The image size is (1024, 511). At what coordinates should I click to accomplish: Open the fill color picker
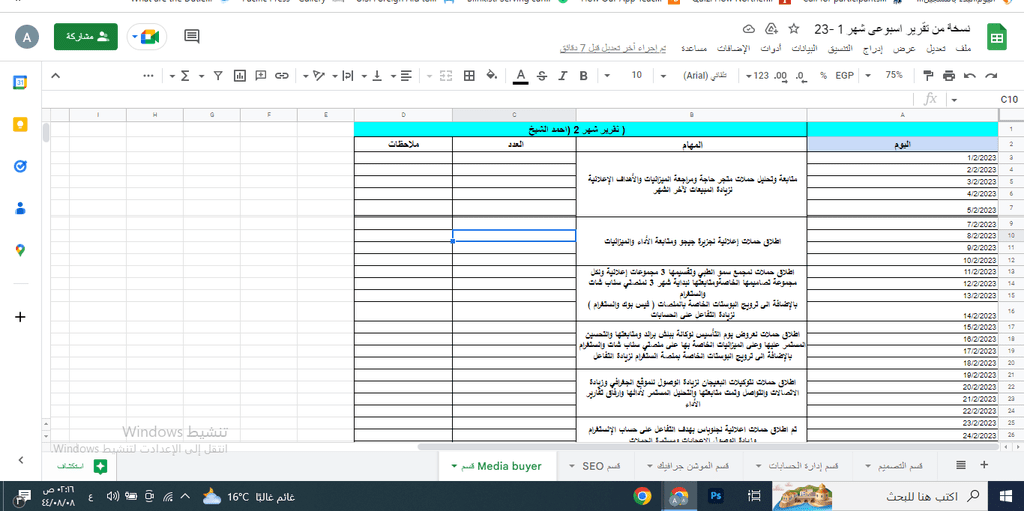(x=492, y=76)
